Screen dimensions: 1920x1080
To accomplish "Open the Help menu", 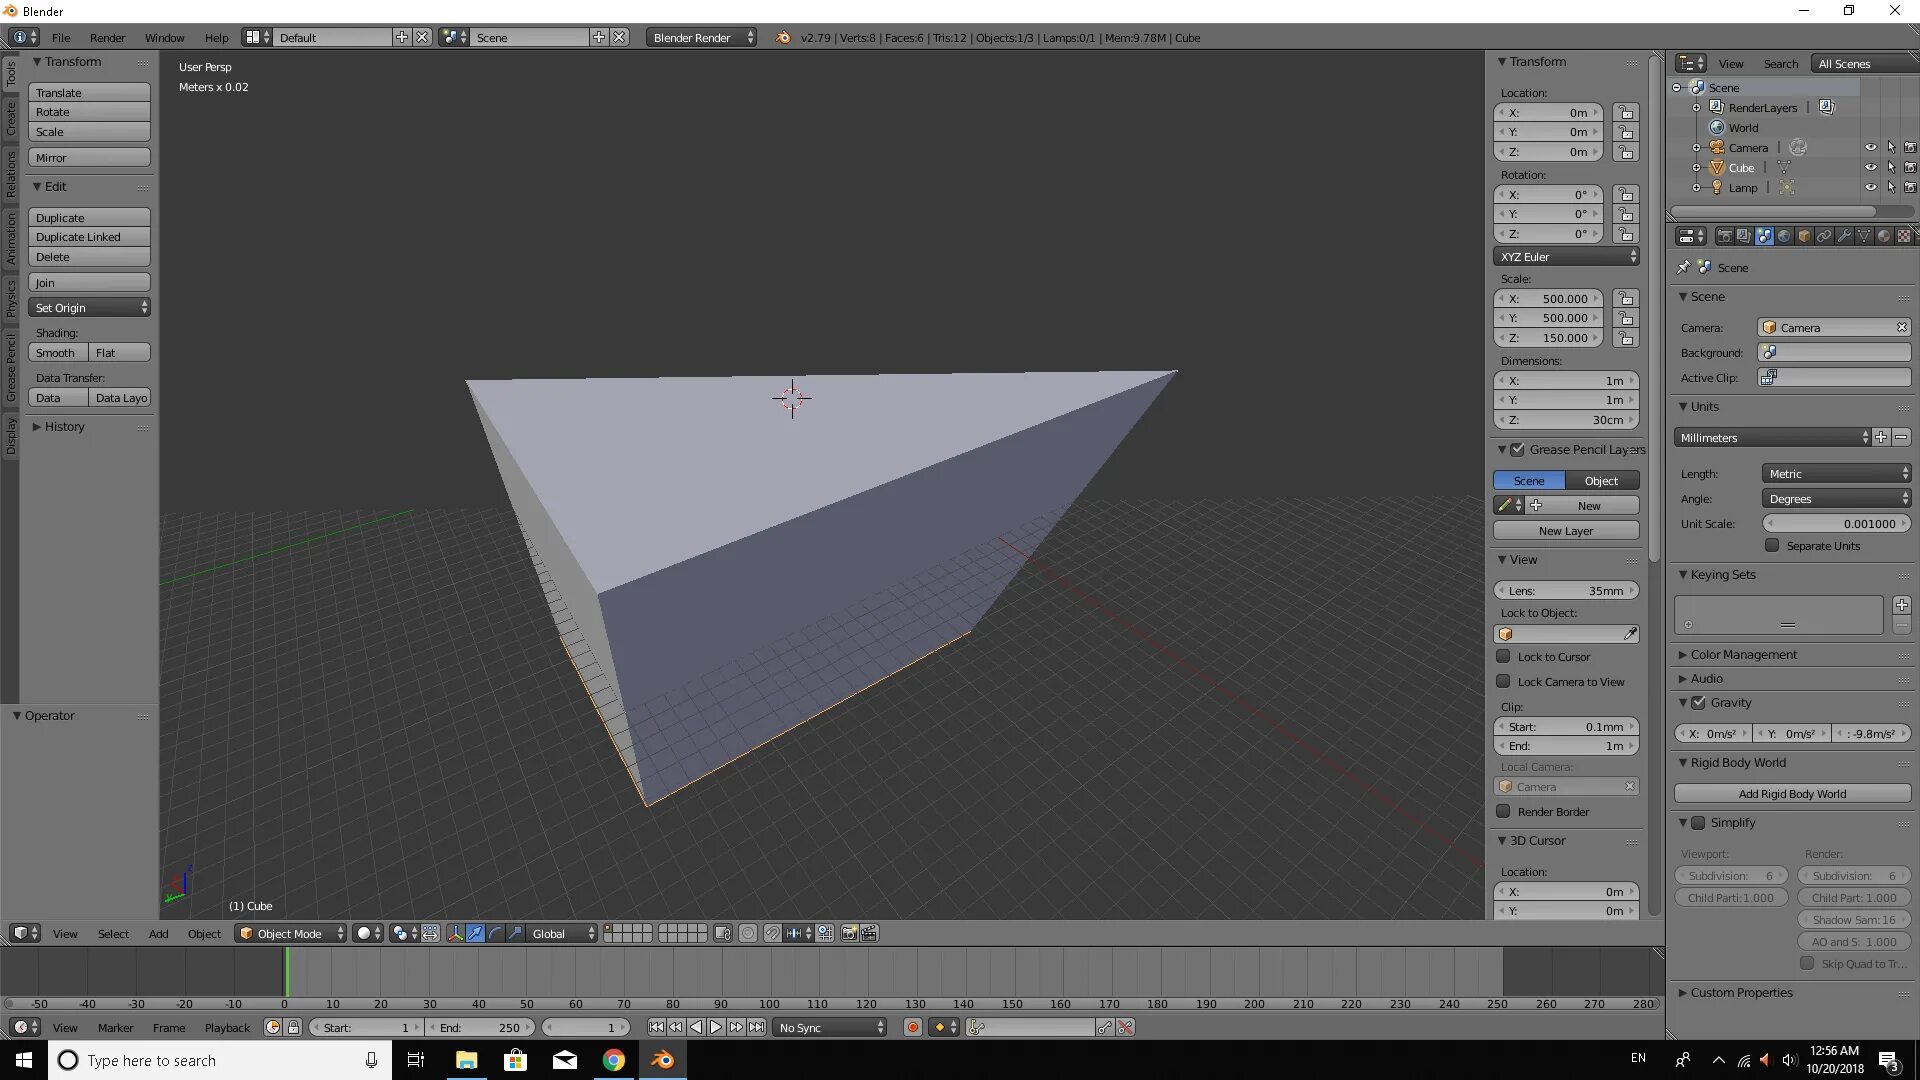I will point(217,38).
